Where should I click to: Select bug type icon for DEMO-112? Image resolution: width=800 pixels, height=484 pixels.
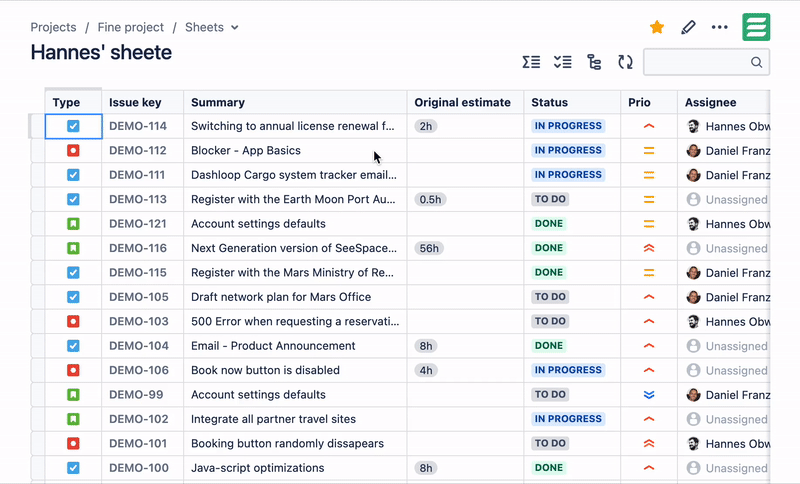click(x=73, y=150)
